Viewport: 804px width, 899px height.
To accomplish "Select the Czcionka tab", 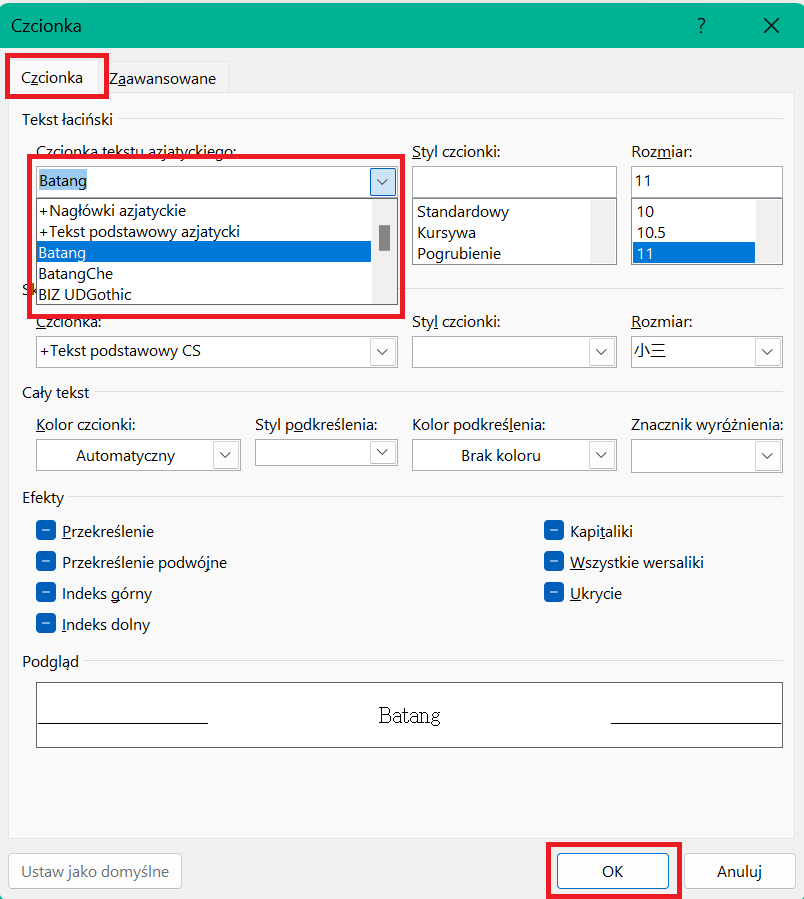I will point(52,77).
